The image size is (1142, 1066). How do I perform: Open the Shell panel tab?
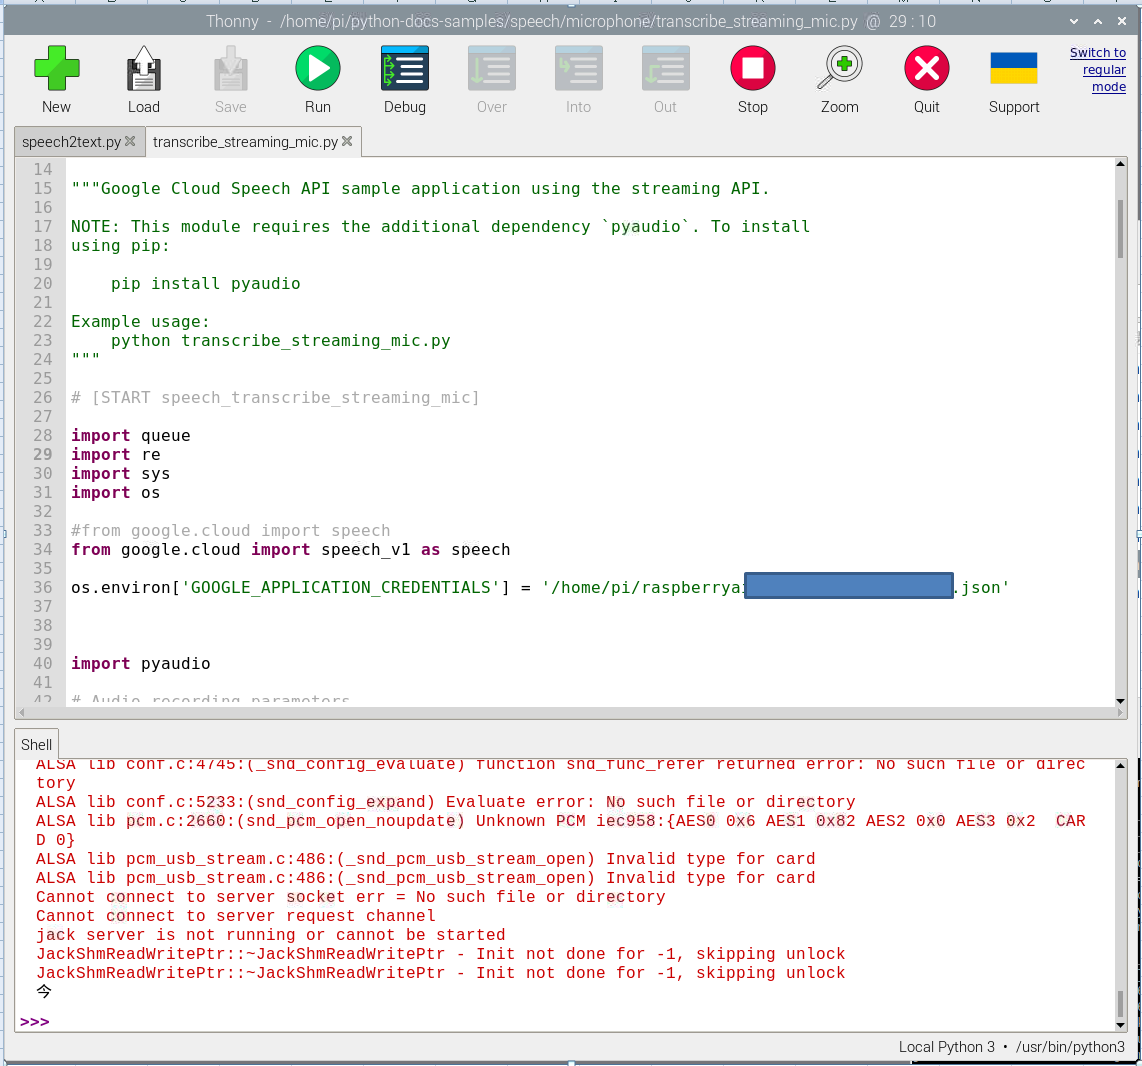point(36,744)
